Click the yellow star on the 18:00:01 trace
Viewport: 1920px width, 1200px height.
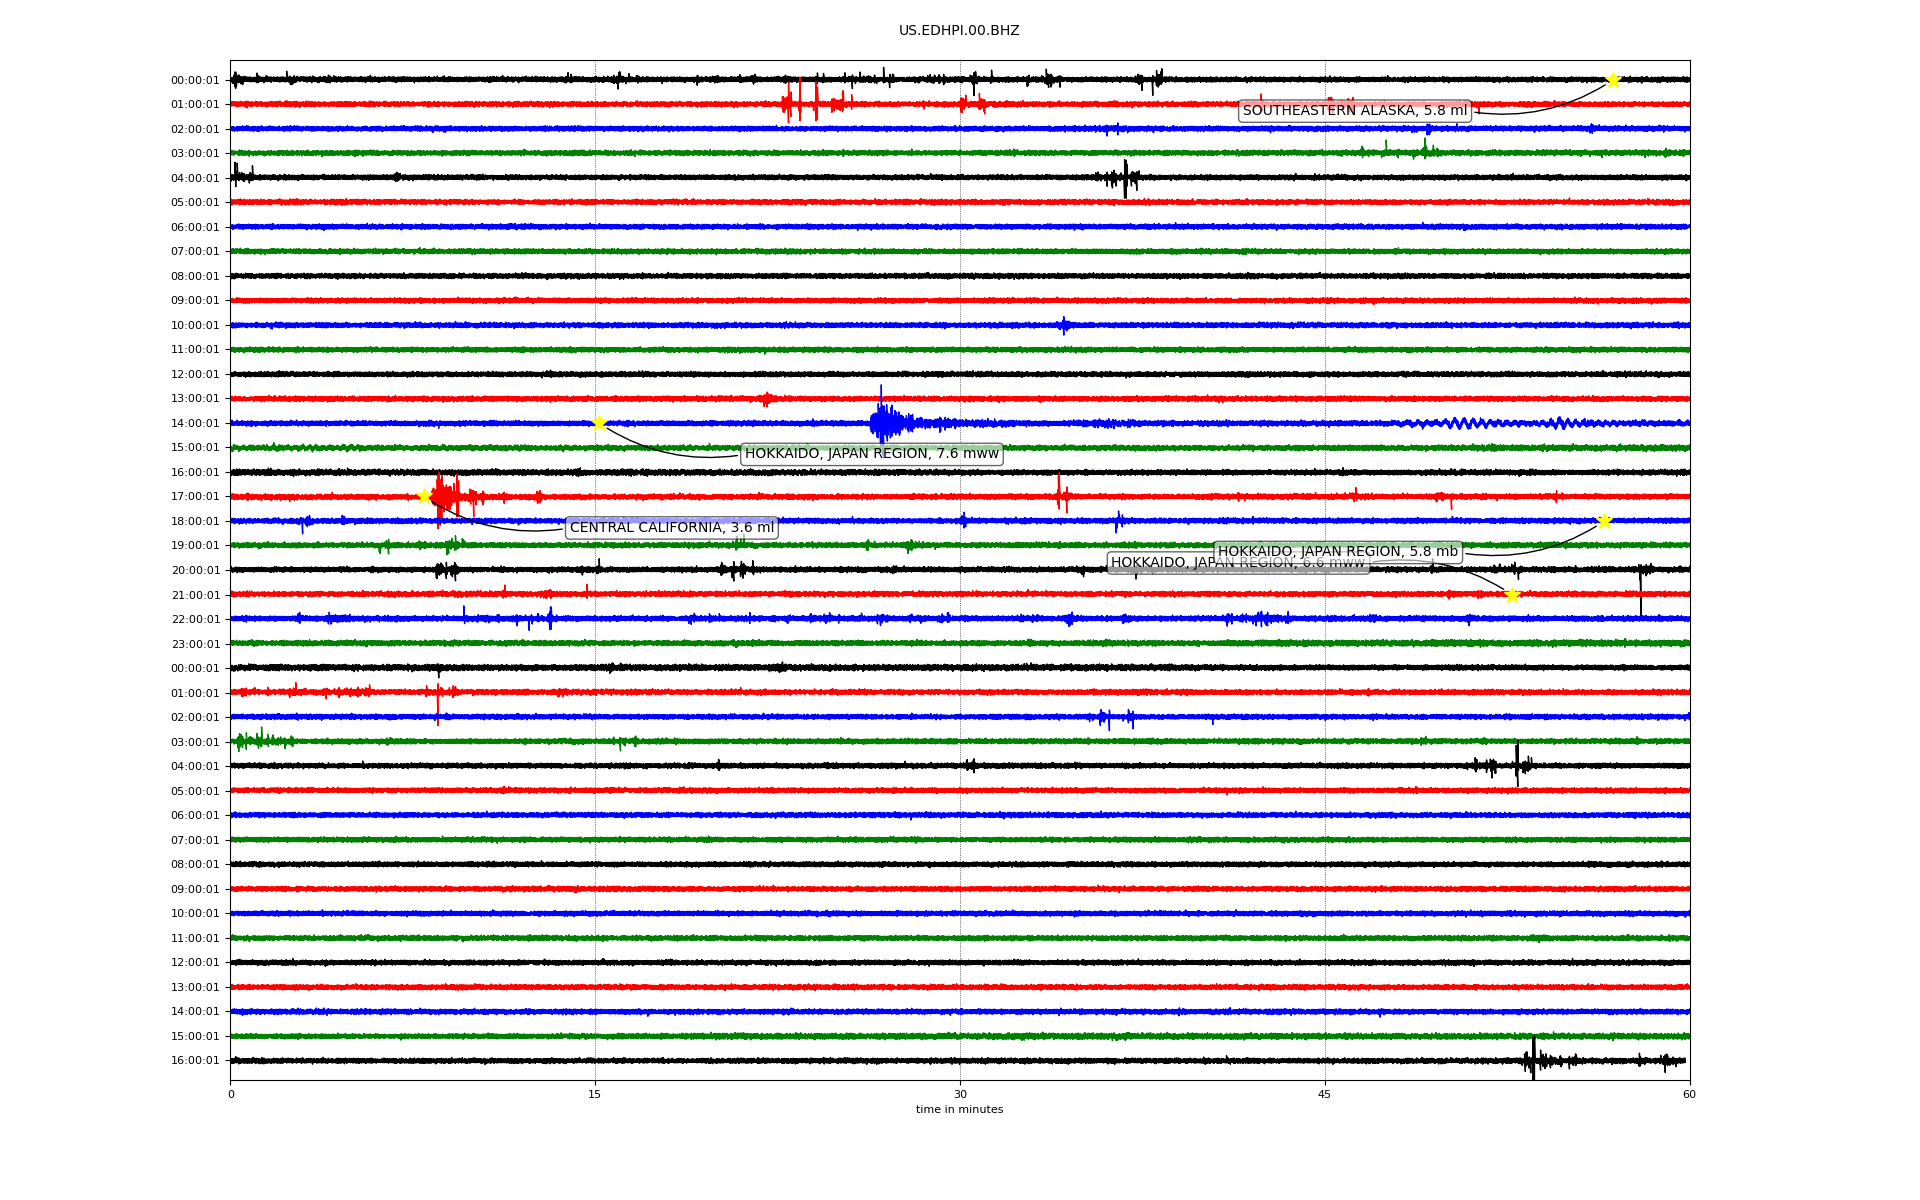(1604, 521)
